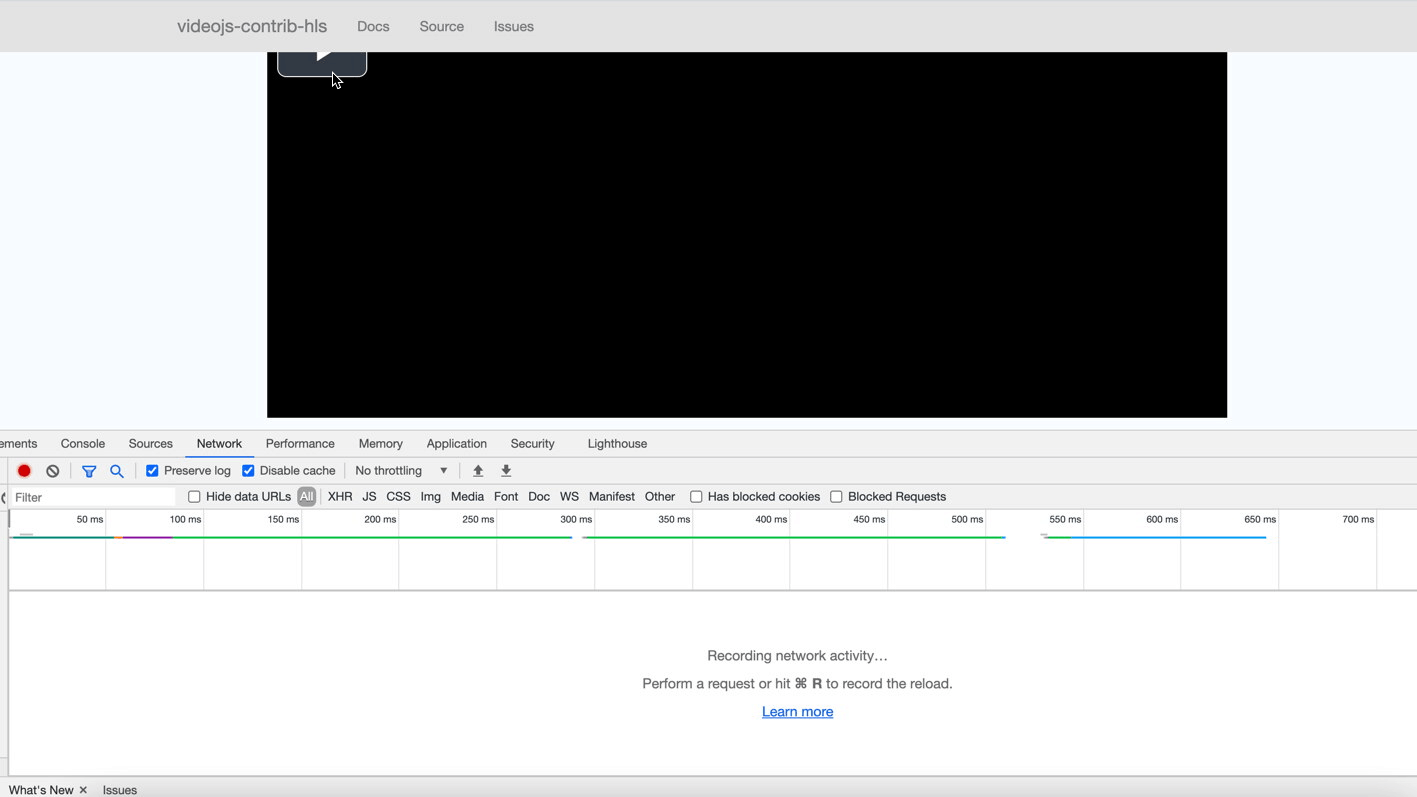Click the 100 ms marker on timeline
Image resolution: width=1417 pixels, height=797 pixels.
tap(185, 520)
